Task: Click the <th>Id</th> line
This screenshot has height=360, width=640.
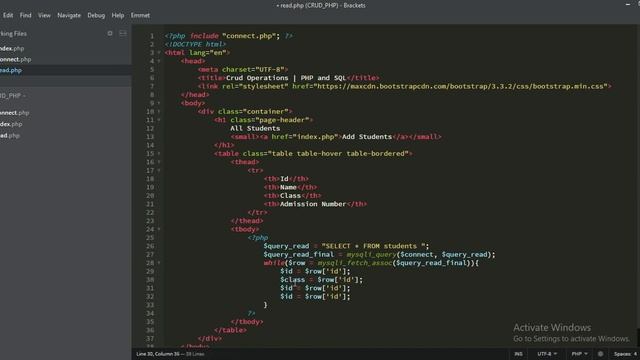Action: click(286, 179)
